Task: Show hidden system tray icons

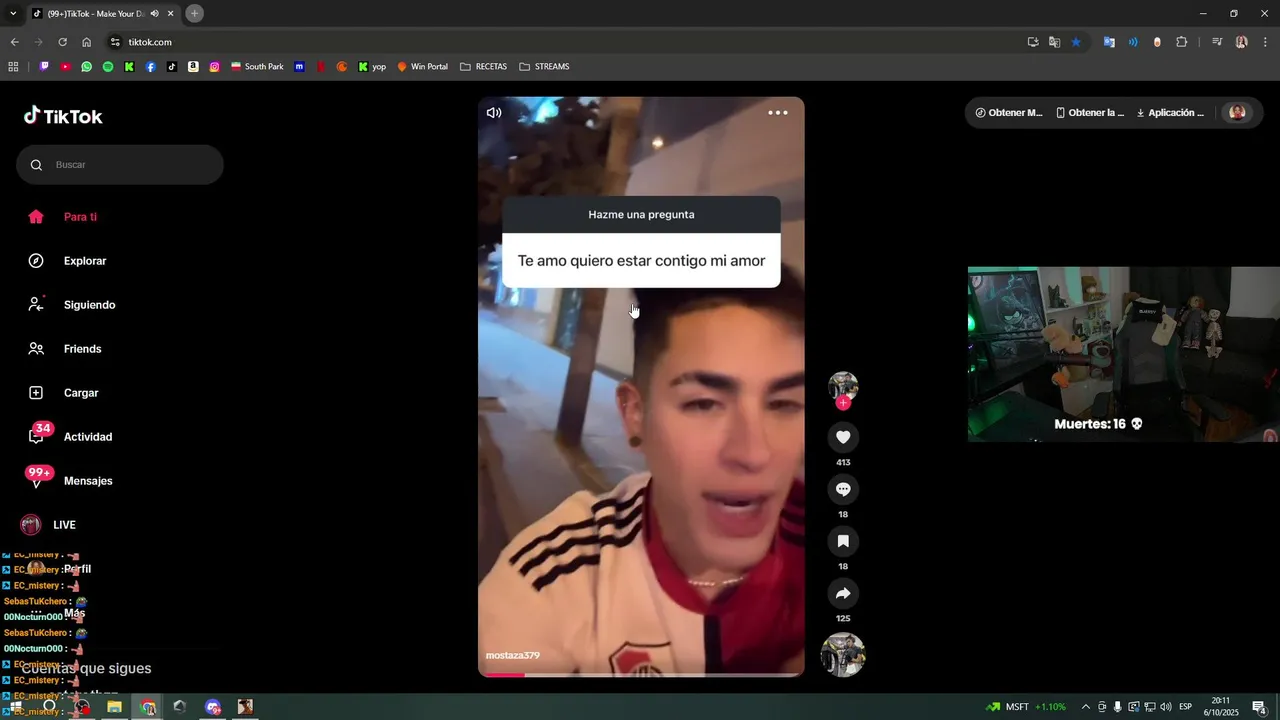Action: click(x=1086, y=707)
